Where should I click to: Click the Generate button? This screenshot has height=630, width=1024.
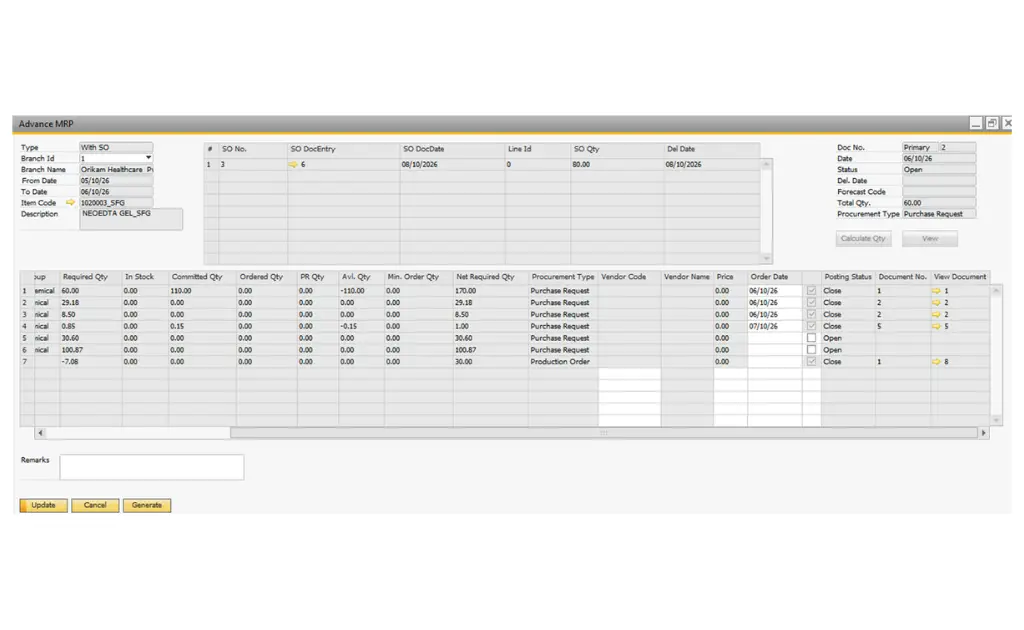pyautogui.click(x=147, y=505)
